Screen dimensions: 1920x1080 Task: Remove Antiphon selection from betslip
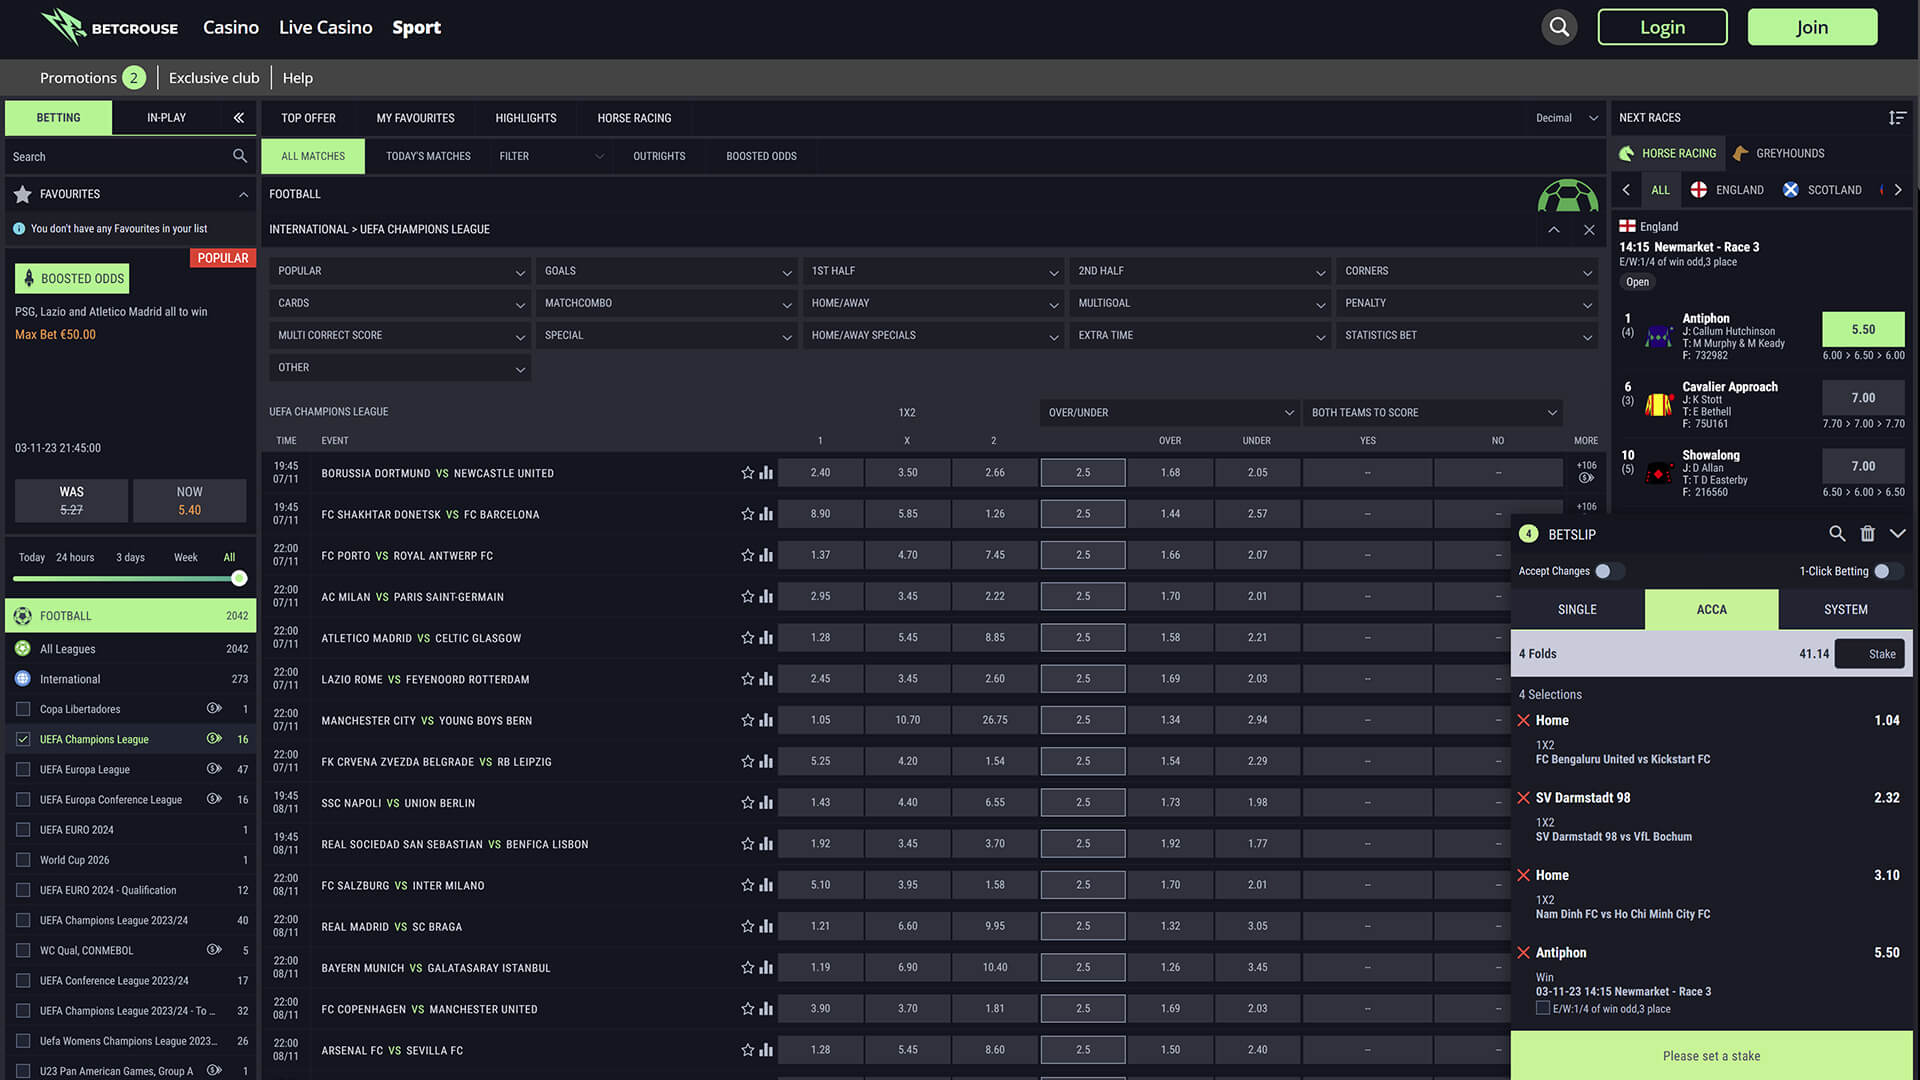1524,953
